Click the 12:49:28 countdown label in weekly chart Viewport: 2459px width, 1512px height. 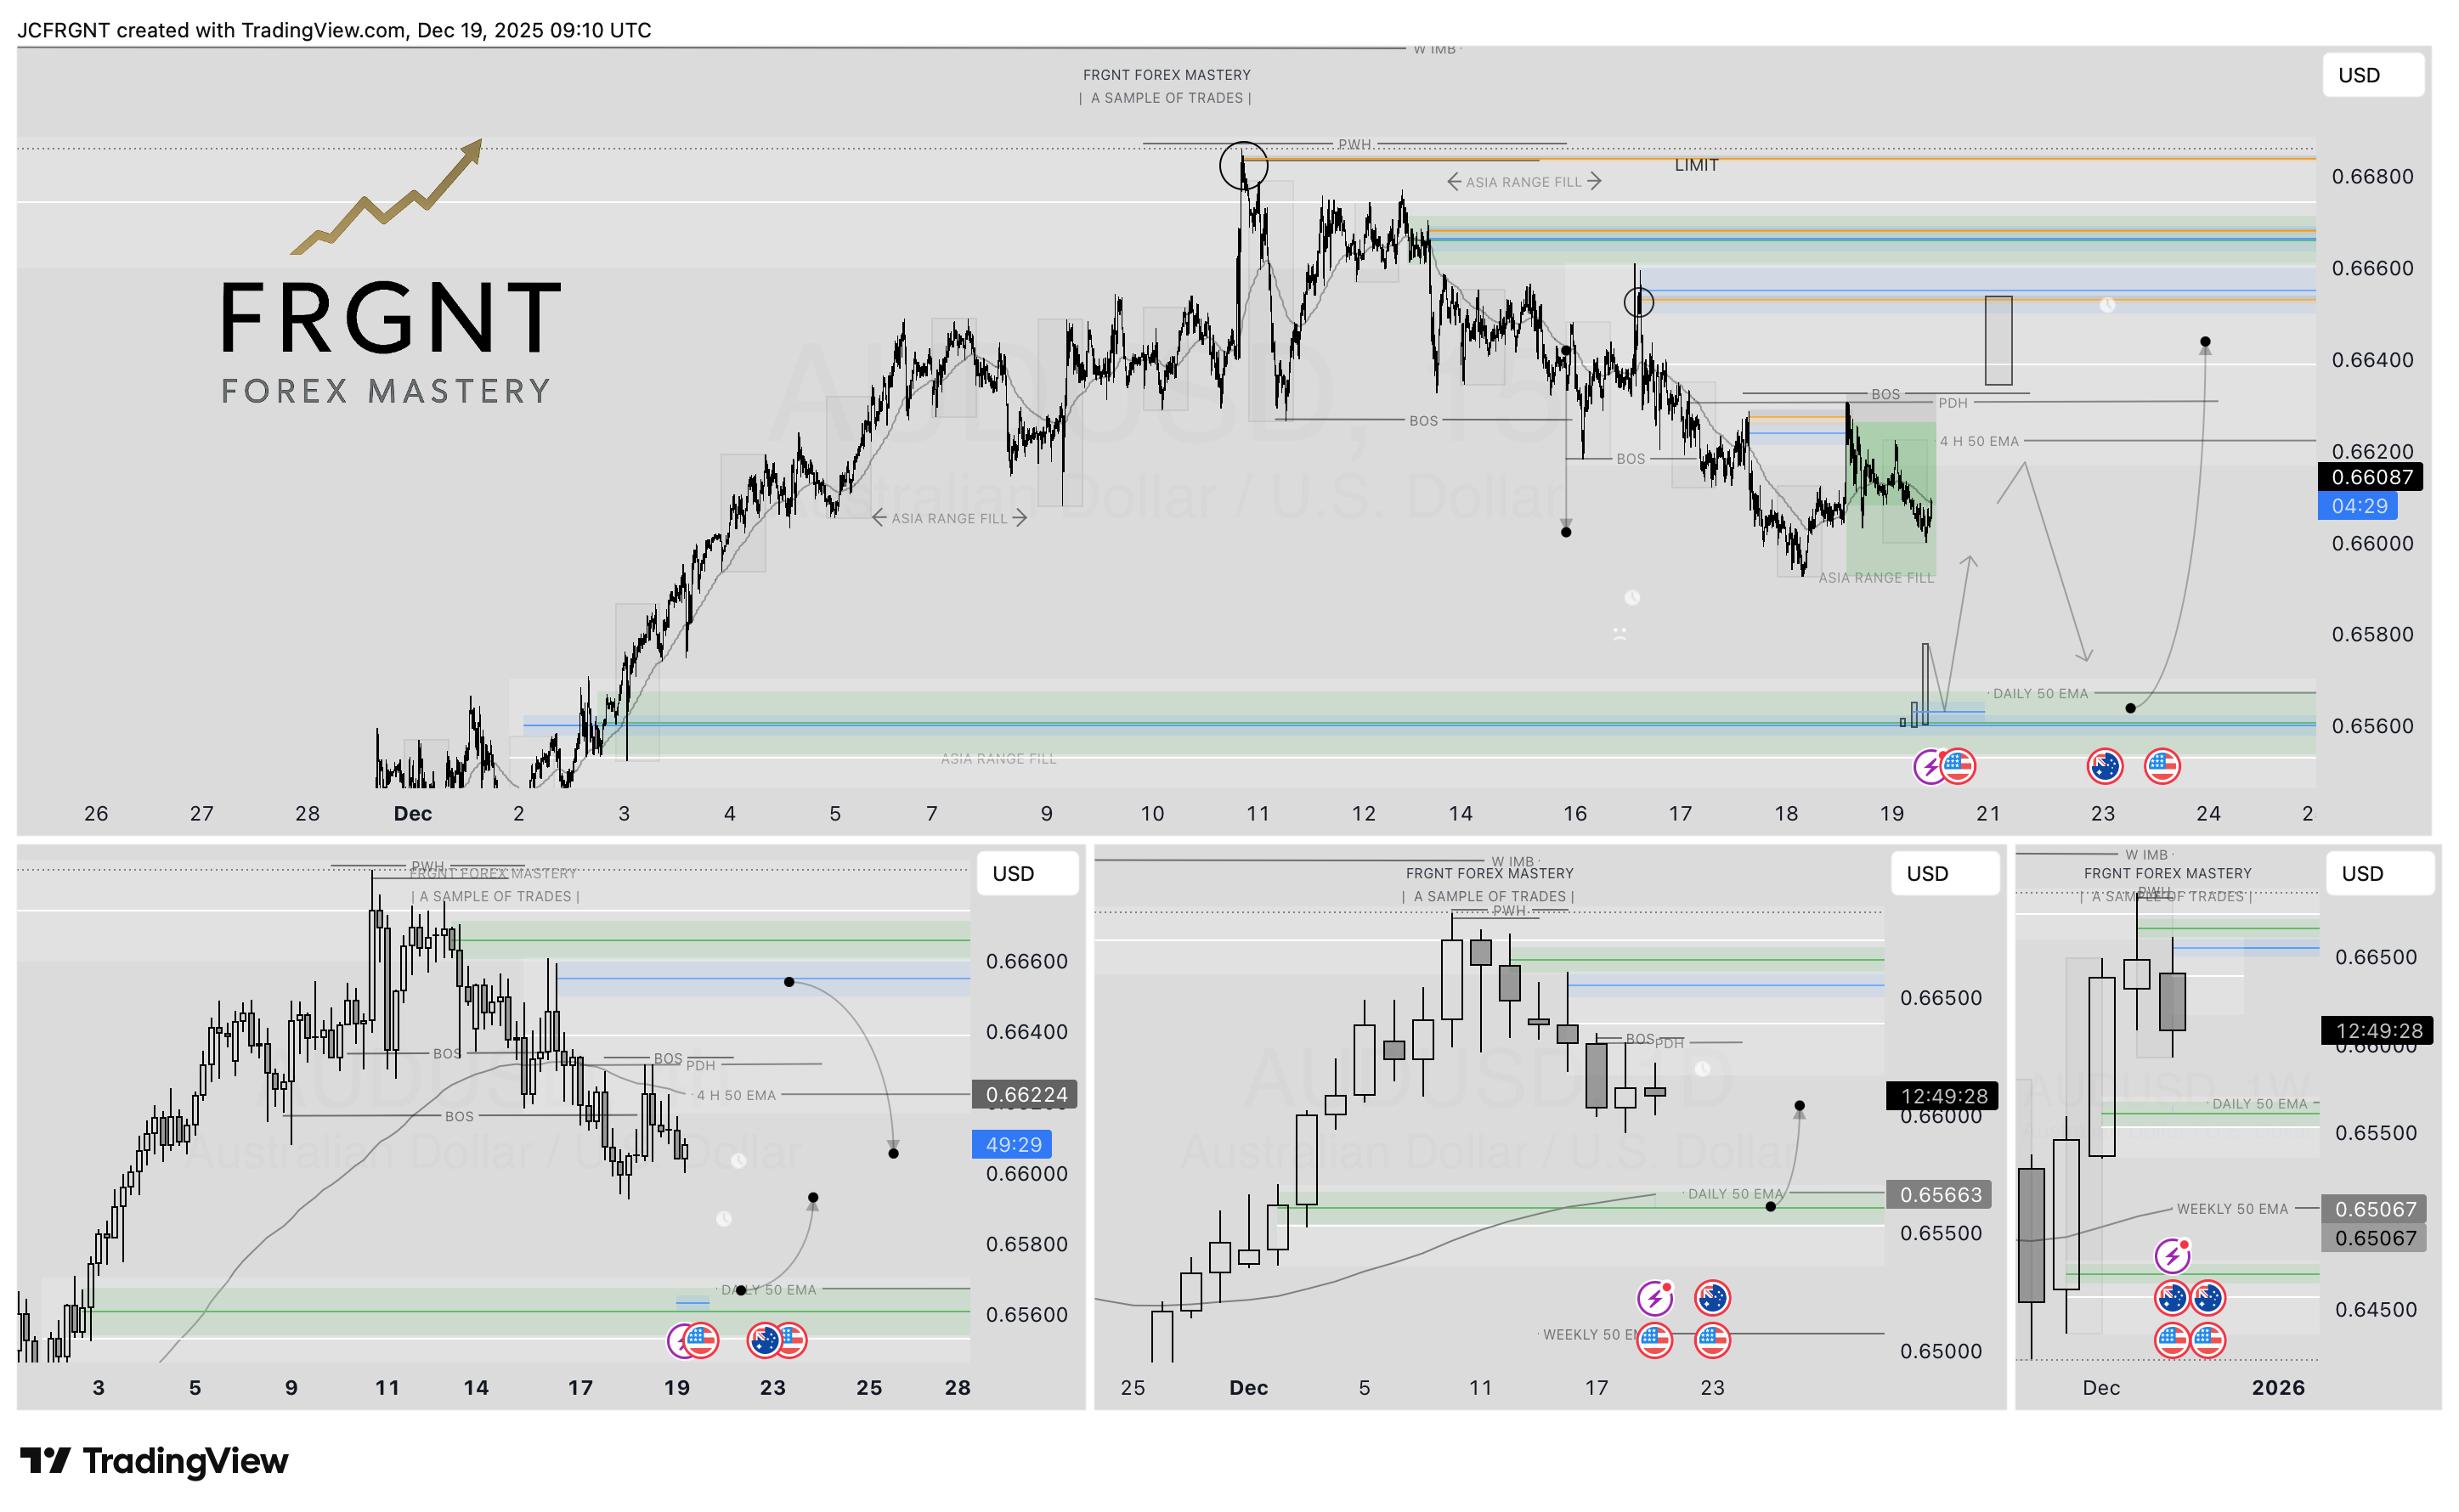[x=2377, y=1031]
